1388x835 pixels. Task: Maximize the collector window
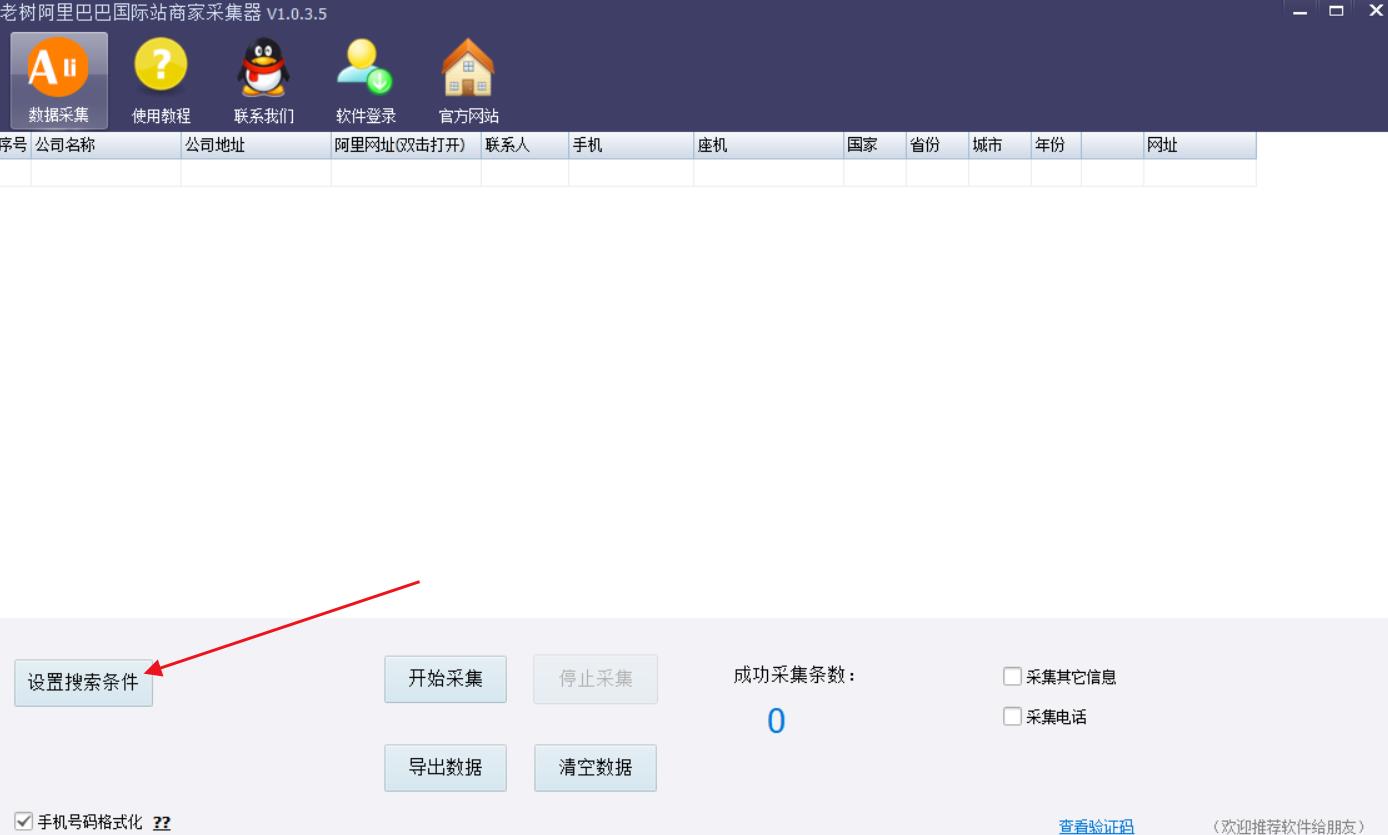coord(1335,13)
